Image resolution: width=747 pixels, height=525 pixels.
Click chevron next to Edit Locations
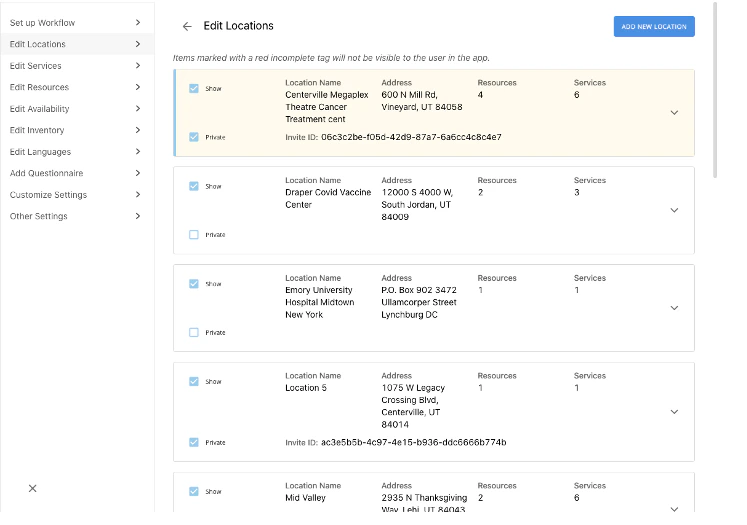click(138, 44)
